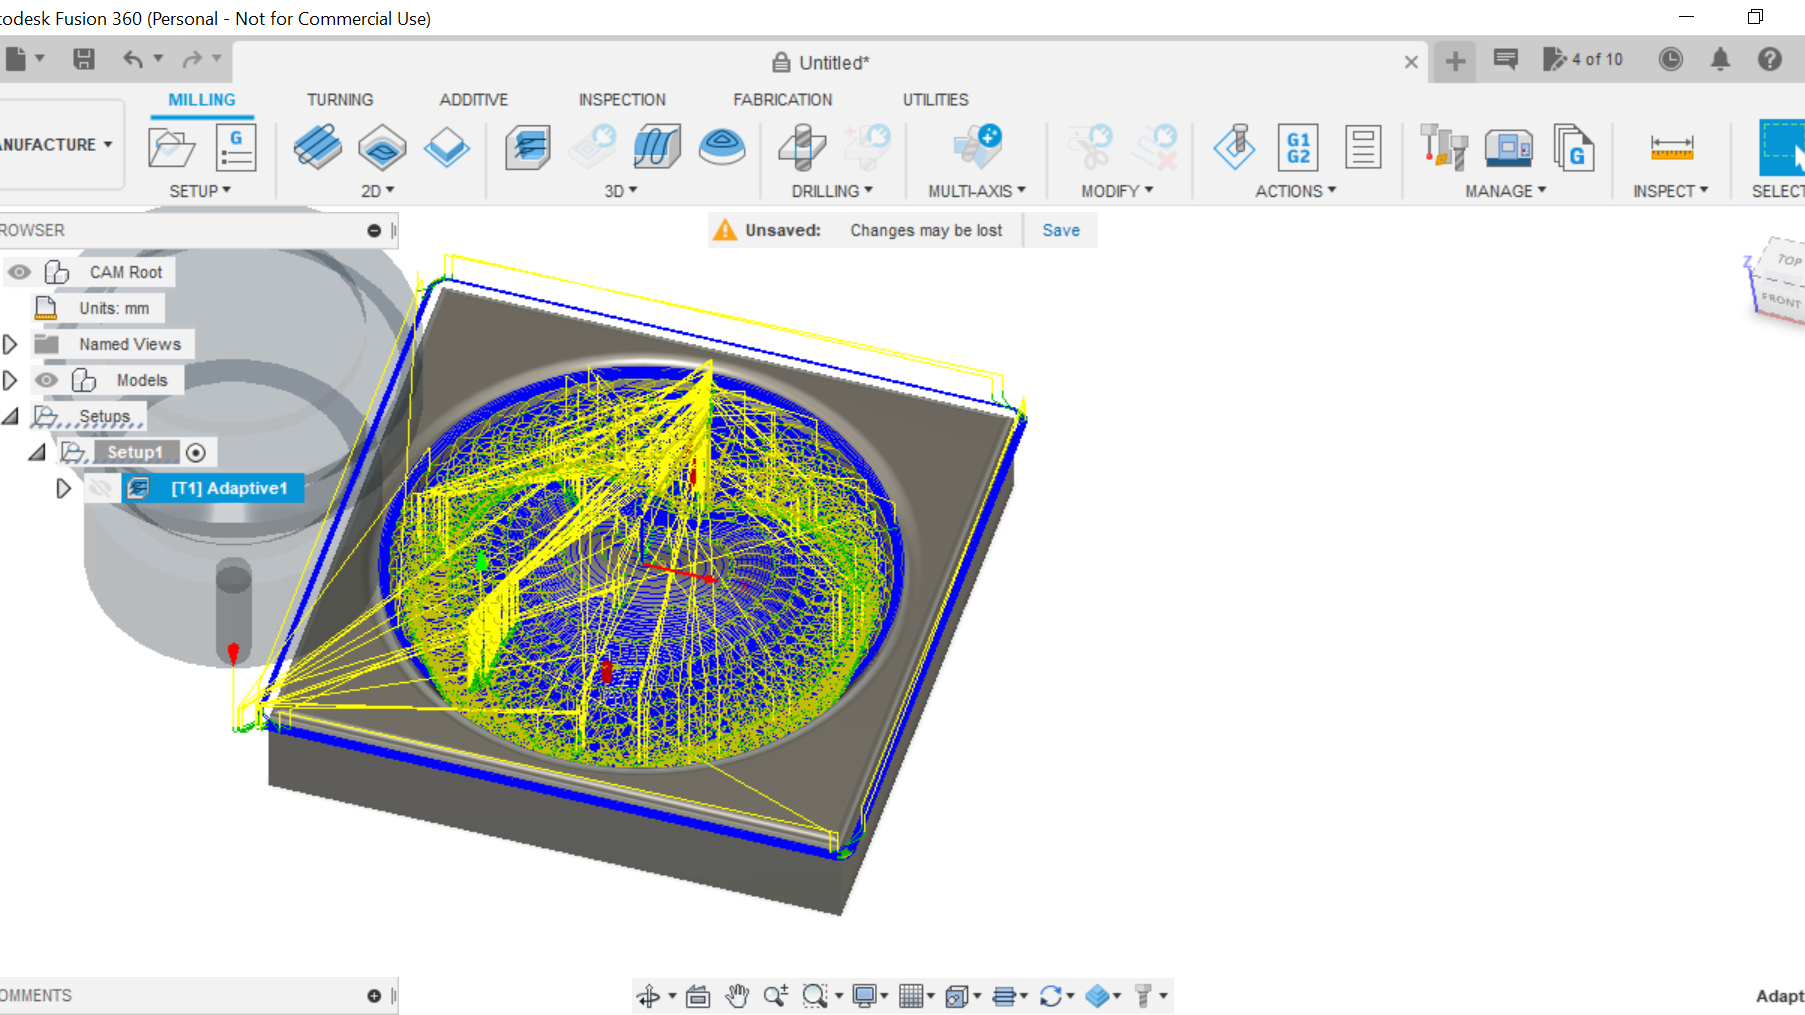Click the ViewCube TOP face
This screenshot has height=1015, width=1805.
[1787, 259]
